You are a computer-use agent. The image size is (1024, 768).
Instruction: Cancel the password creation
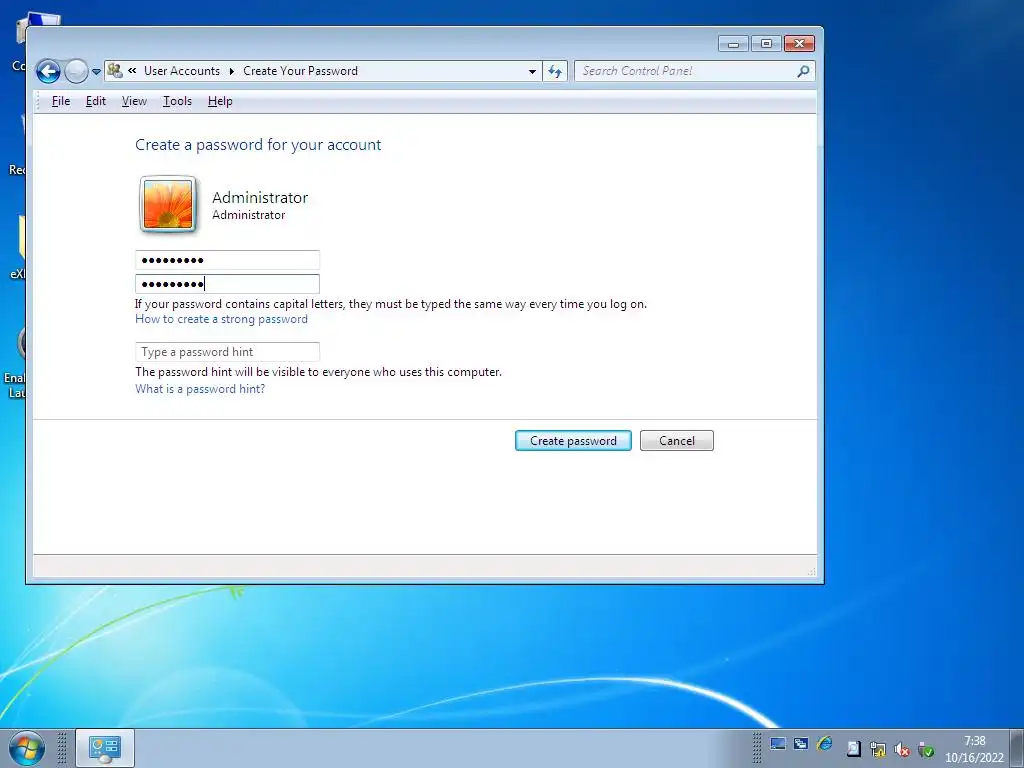677,441
